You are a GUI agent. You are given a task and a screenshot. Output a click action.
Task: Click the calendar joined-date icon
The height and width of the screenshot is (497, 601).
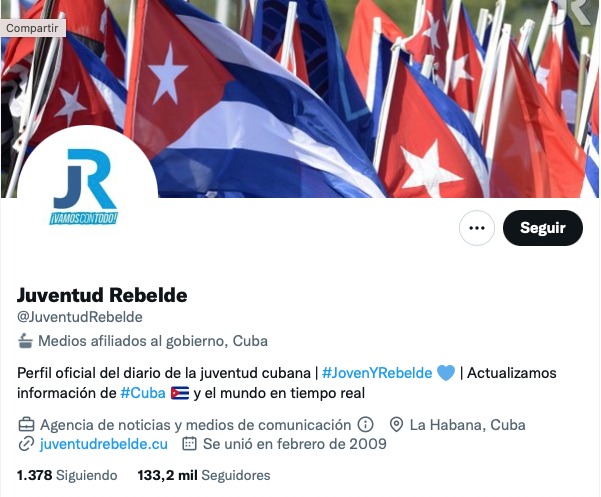[x=189, y=444]
